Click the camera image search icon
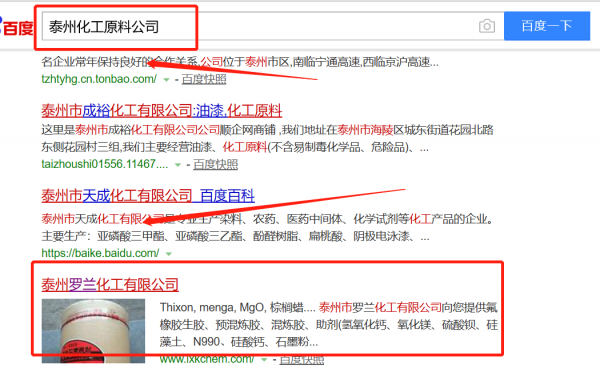600x377 pixels. (487, 26)
